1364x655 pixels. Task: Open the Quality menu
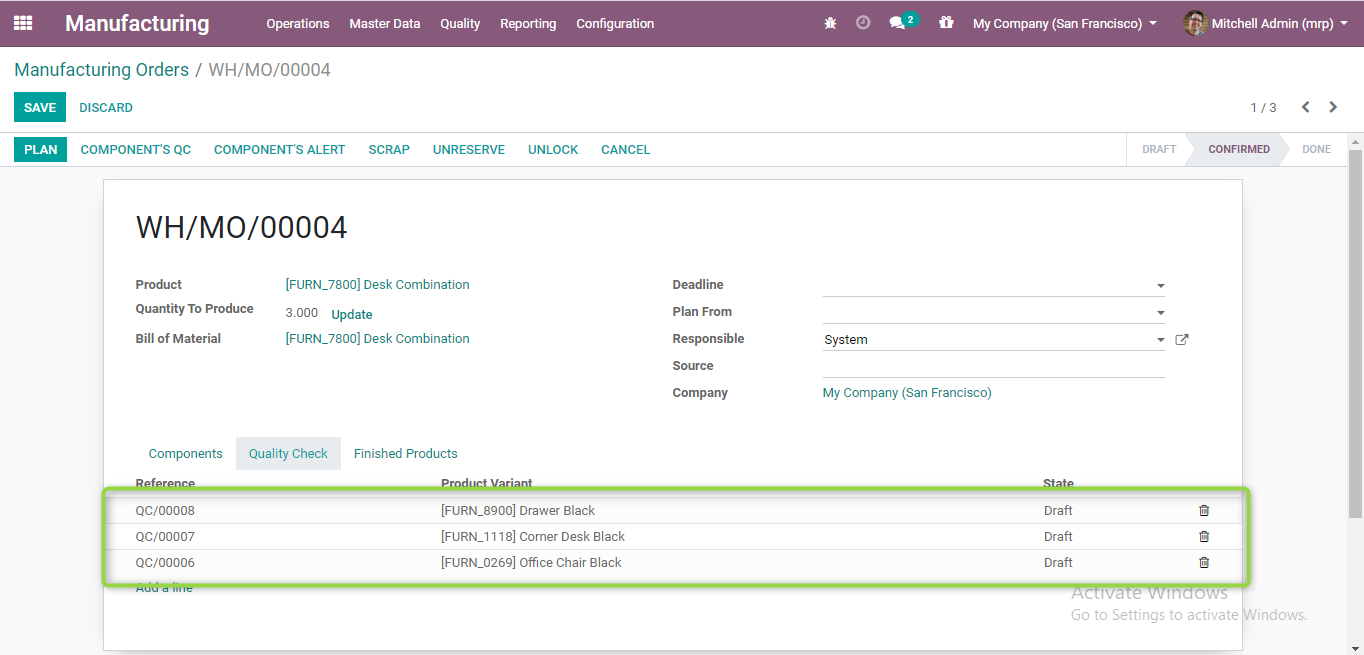click(460, 23)
